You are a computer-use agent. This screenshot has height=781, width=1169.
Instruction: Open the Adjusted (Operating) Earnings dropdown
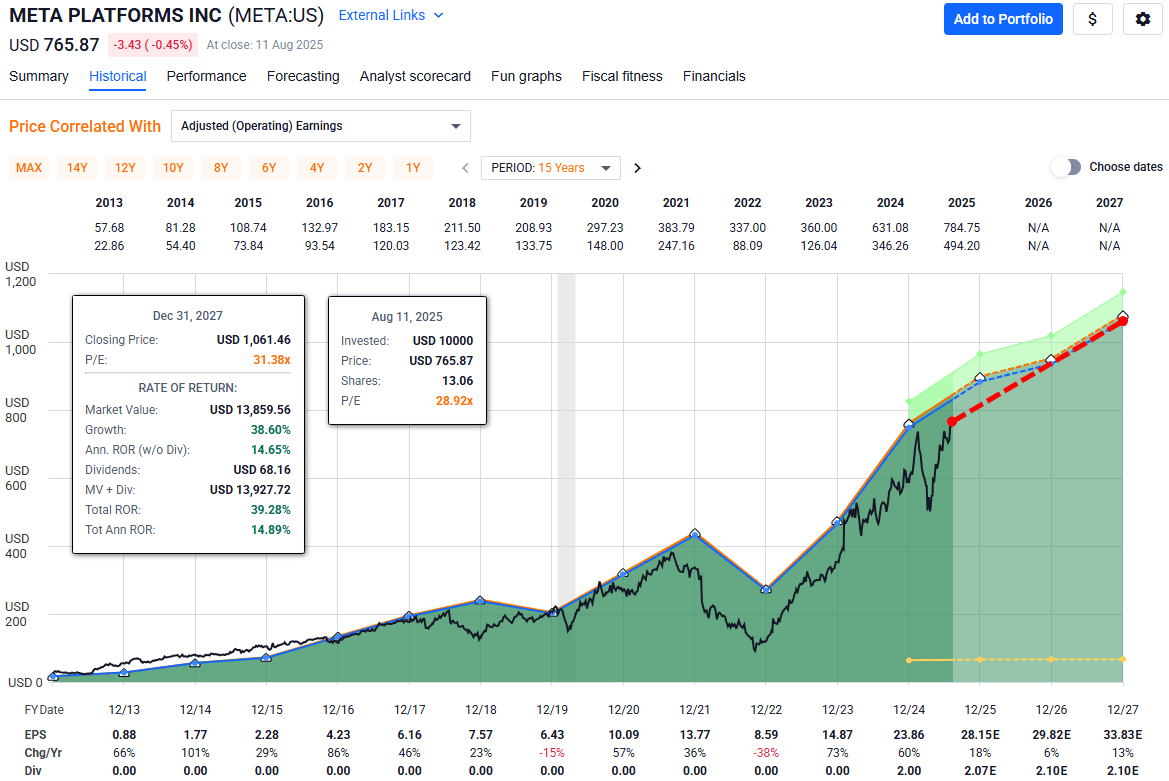pyautogui.click(x=320, y=125)
